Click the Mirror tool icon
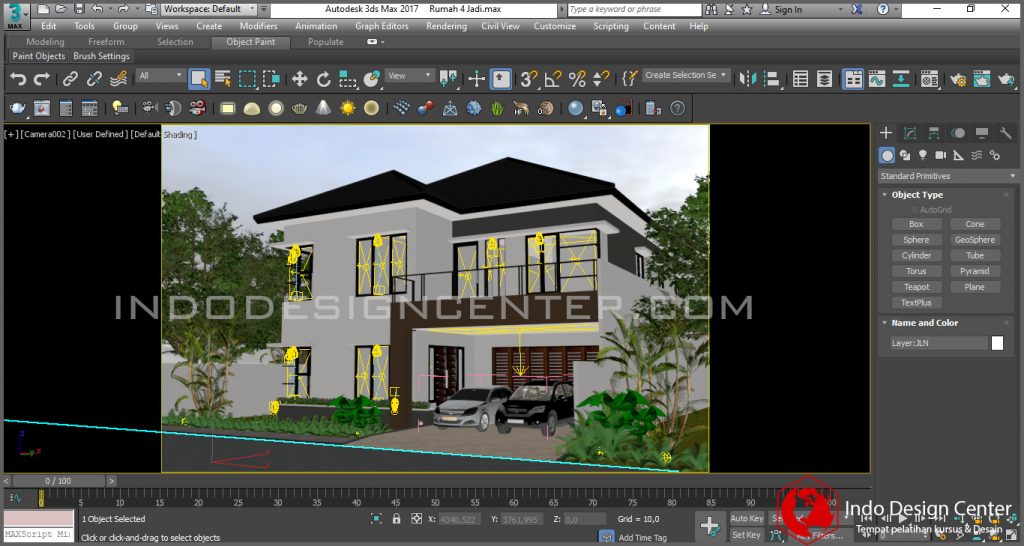 (747, 79)
